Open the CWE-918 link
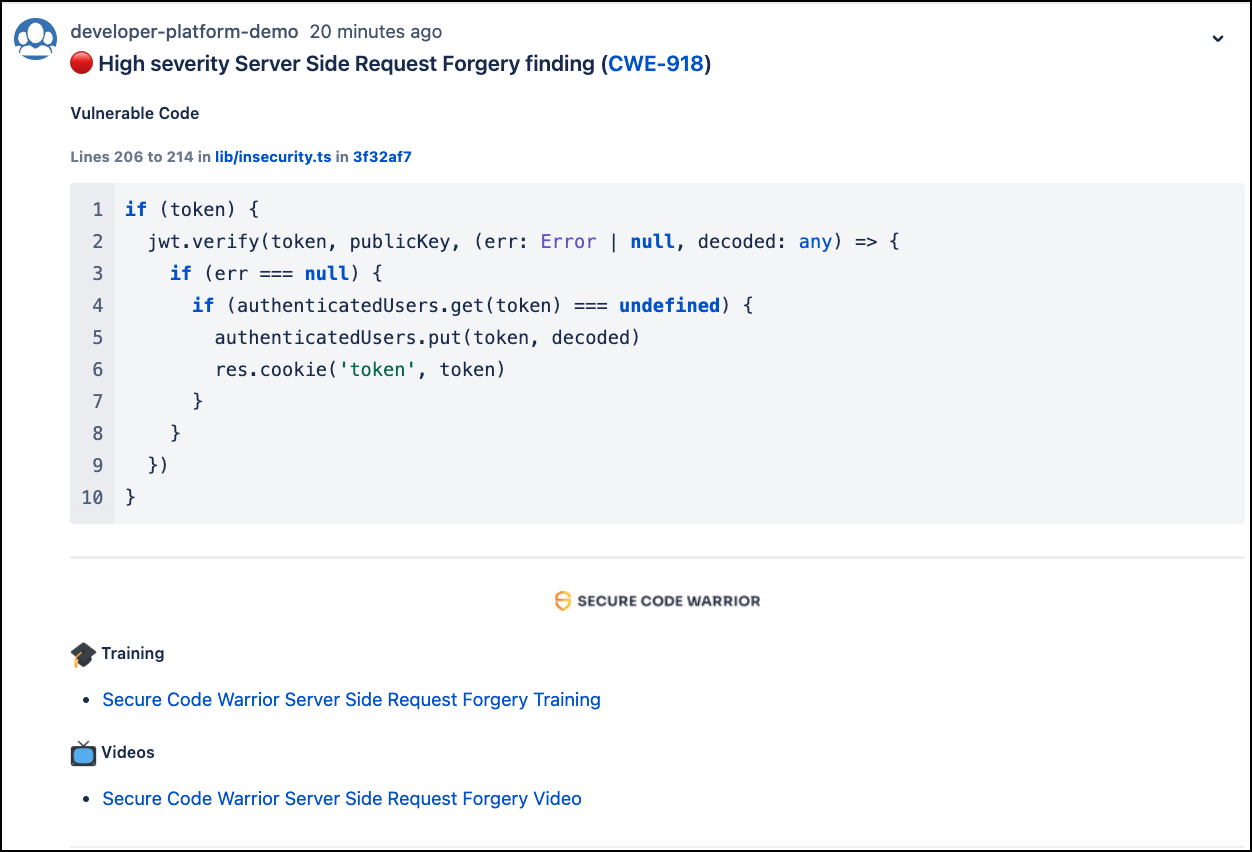This screenshot has width=1252, height=852. pos(655,64)
